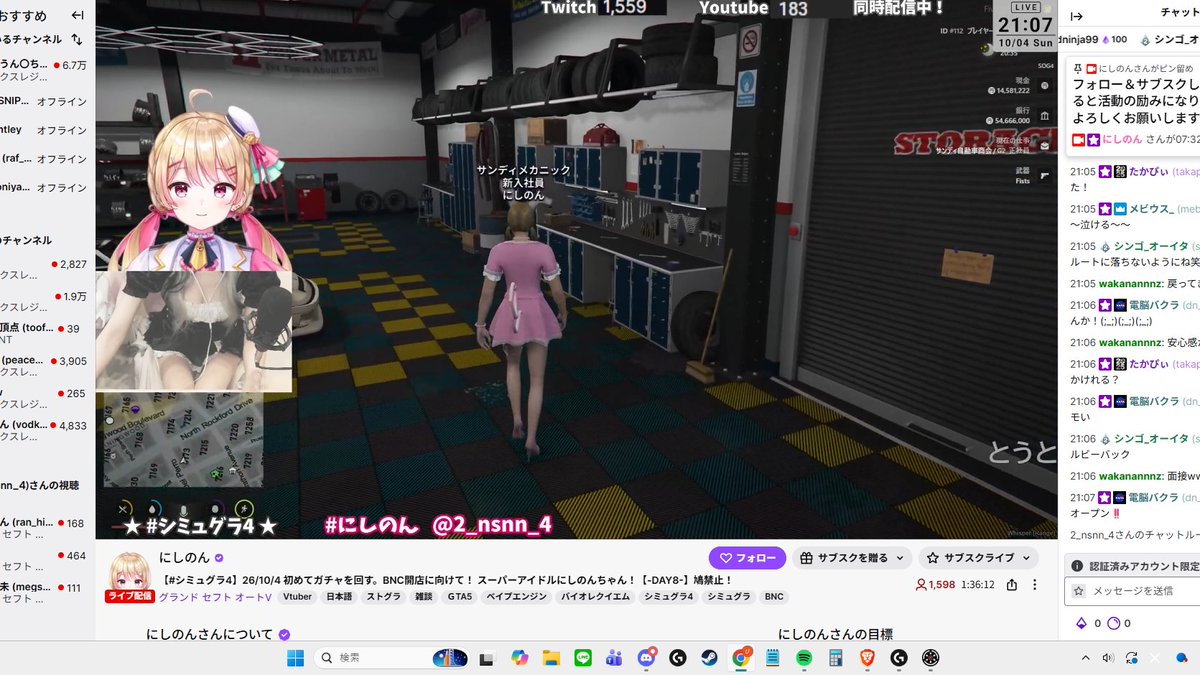
Task: Click the 日本語 tag
Action: click(x=340, y=597)
